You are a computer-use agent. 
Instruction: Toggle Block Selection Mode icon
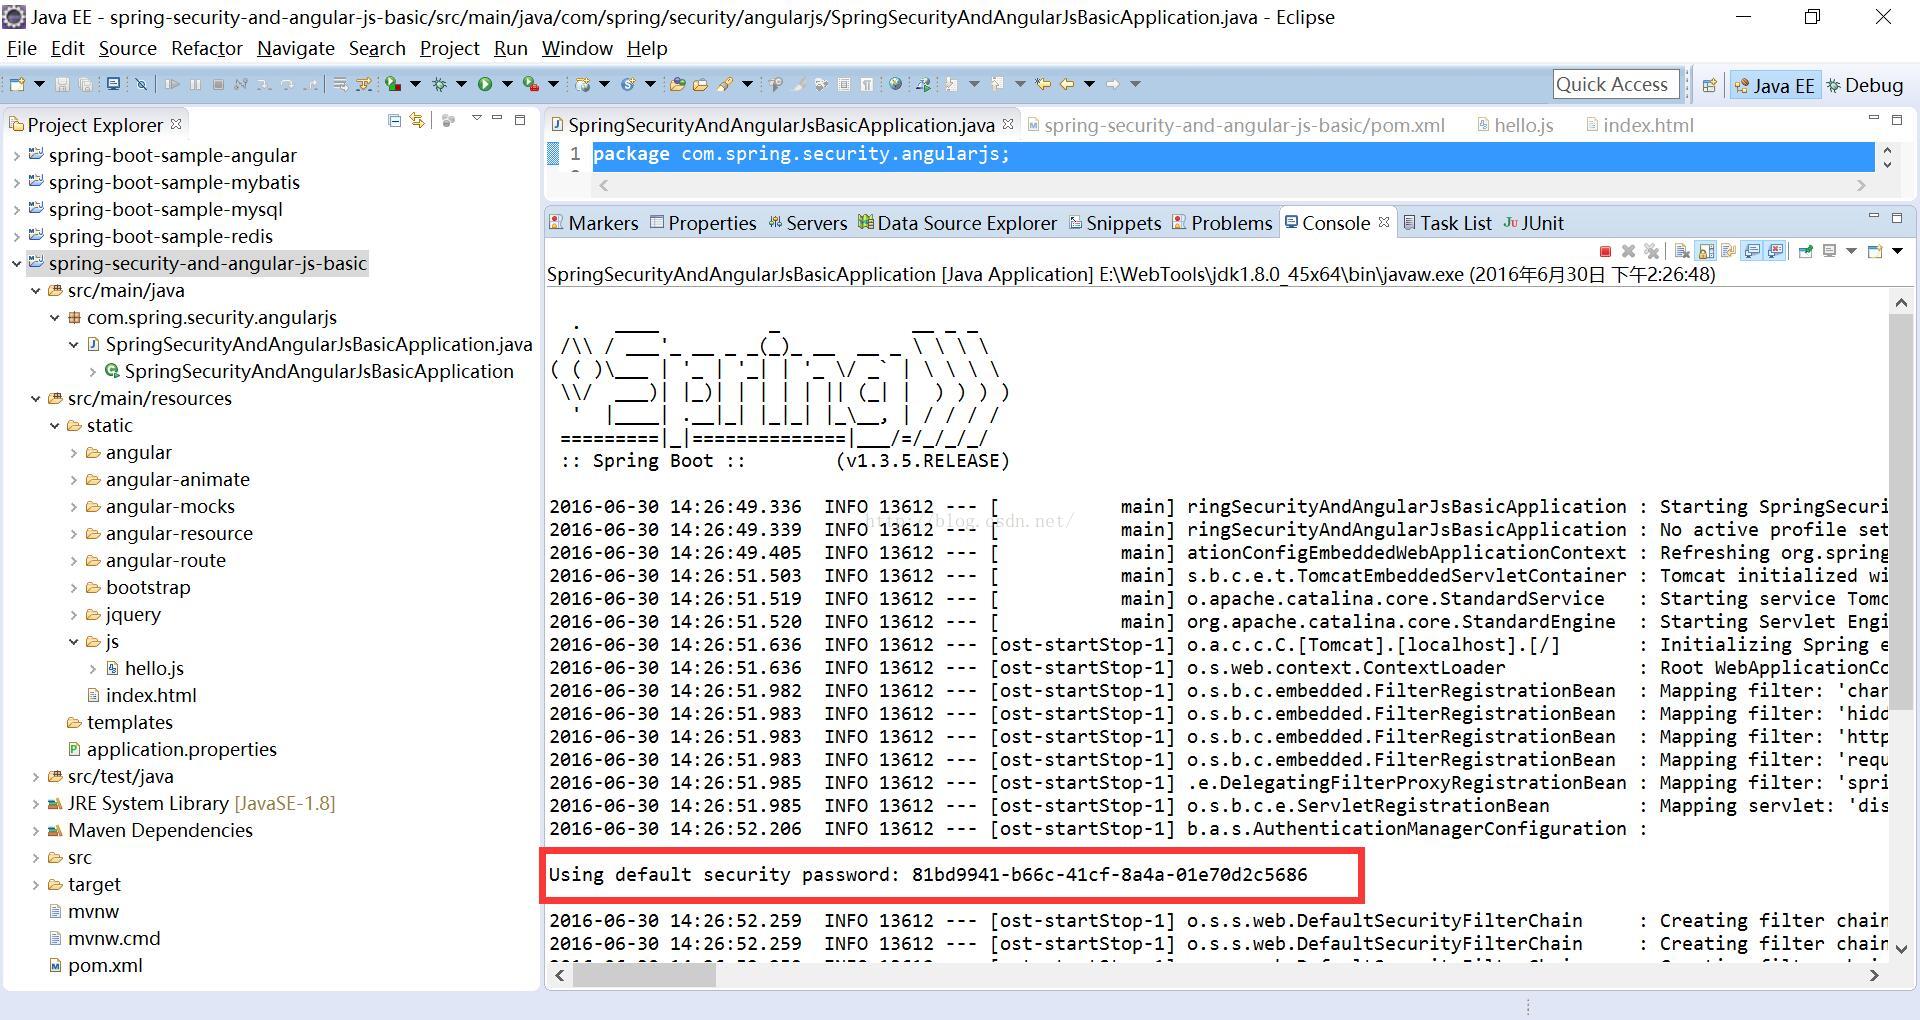tap(844, 84)
